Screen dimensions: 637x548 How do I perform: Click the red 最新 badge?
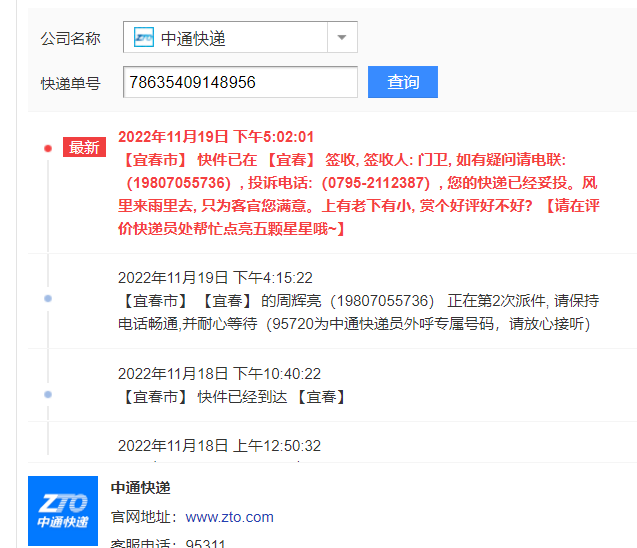(84, 147)
